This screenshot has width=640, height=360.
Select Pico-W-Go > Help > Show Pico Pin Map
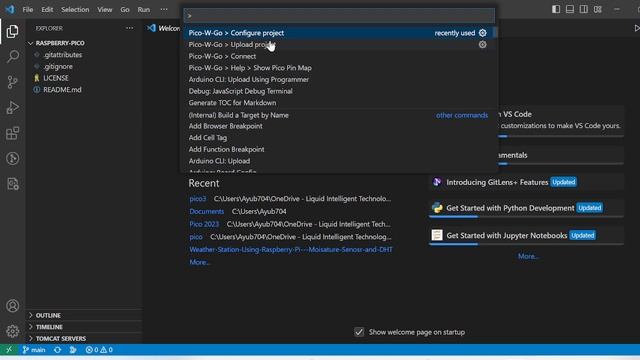(339, 68)
